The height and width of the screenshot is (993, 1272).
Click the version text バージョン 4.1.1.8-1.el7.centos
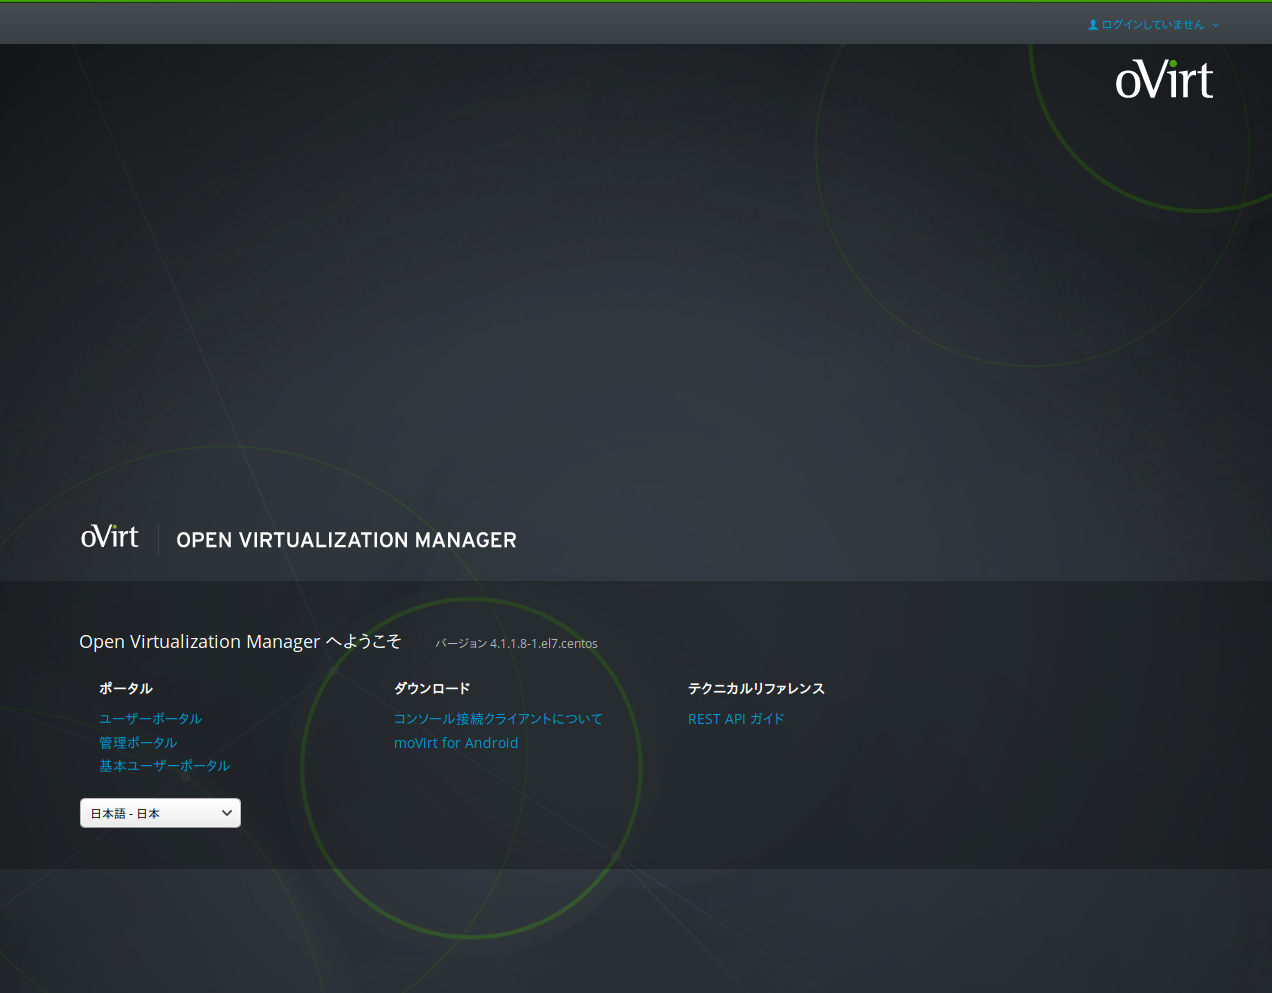coord(516,643)
